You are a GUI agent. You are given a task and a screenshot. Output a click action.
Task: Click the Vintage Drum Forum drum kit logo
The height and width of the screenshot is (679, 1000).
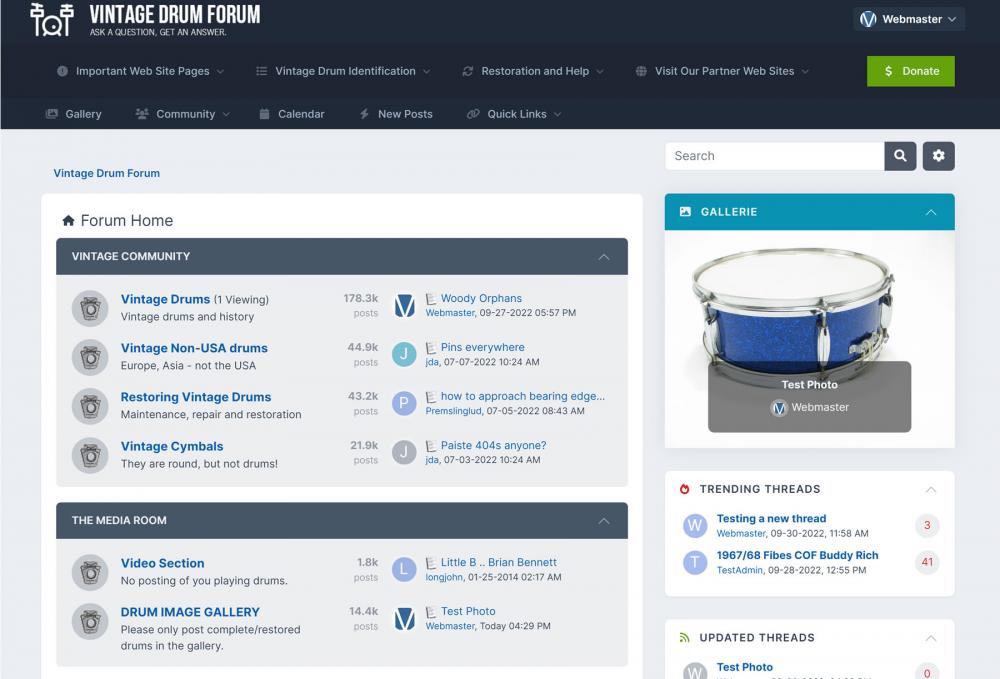click(x=51, y=19)
